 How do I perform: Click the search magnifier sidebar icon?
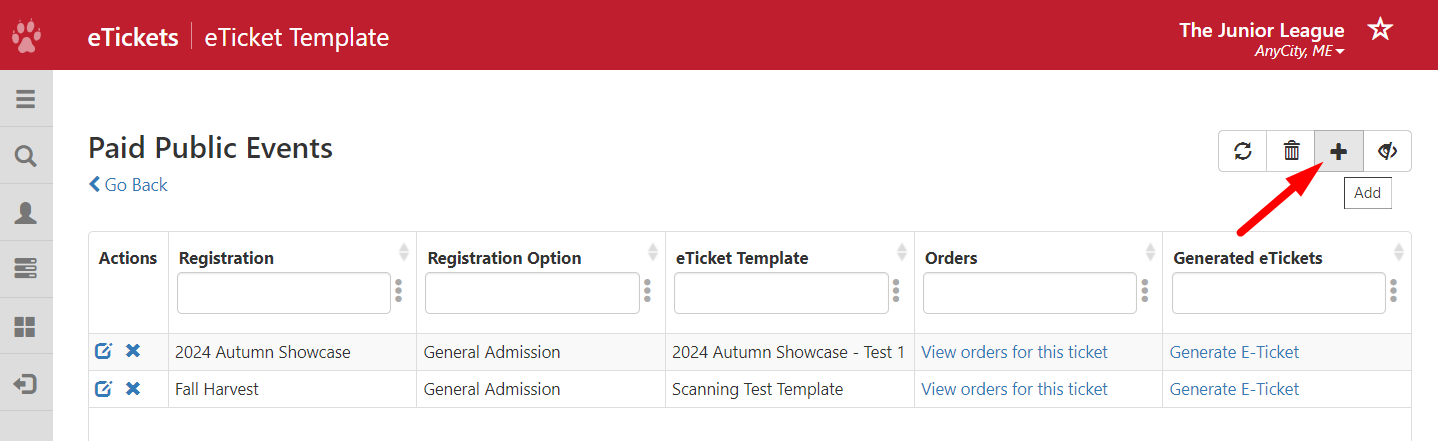point(26,156)
